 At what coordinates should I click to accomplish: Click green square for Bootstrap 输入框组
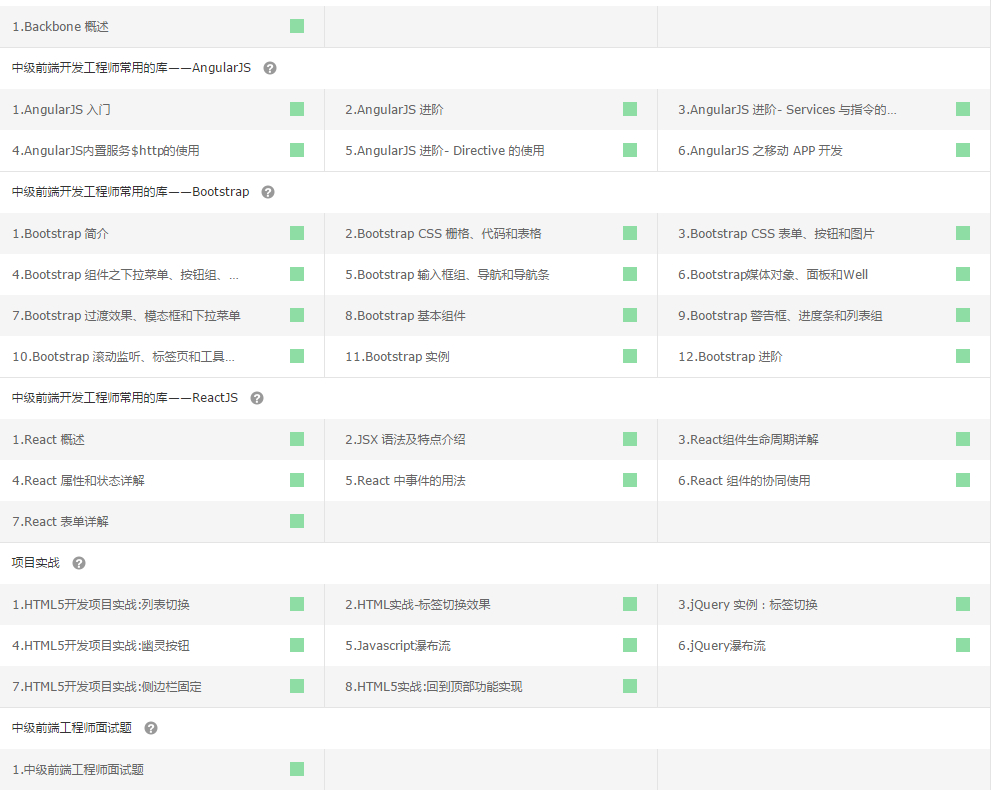[630, 274]
